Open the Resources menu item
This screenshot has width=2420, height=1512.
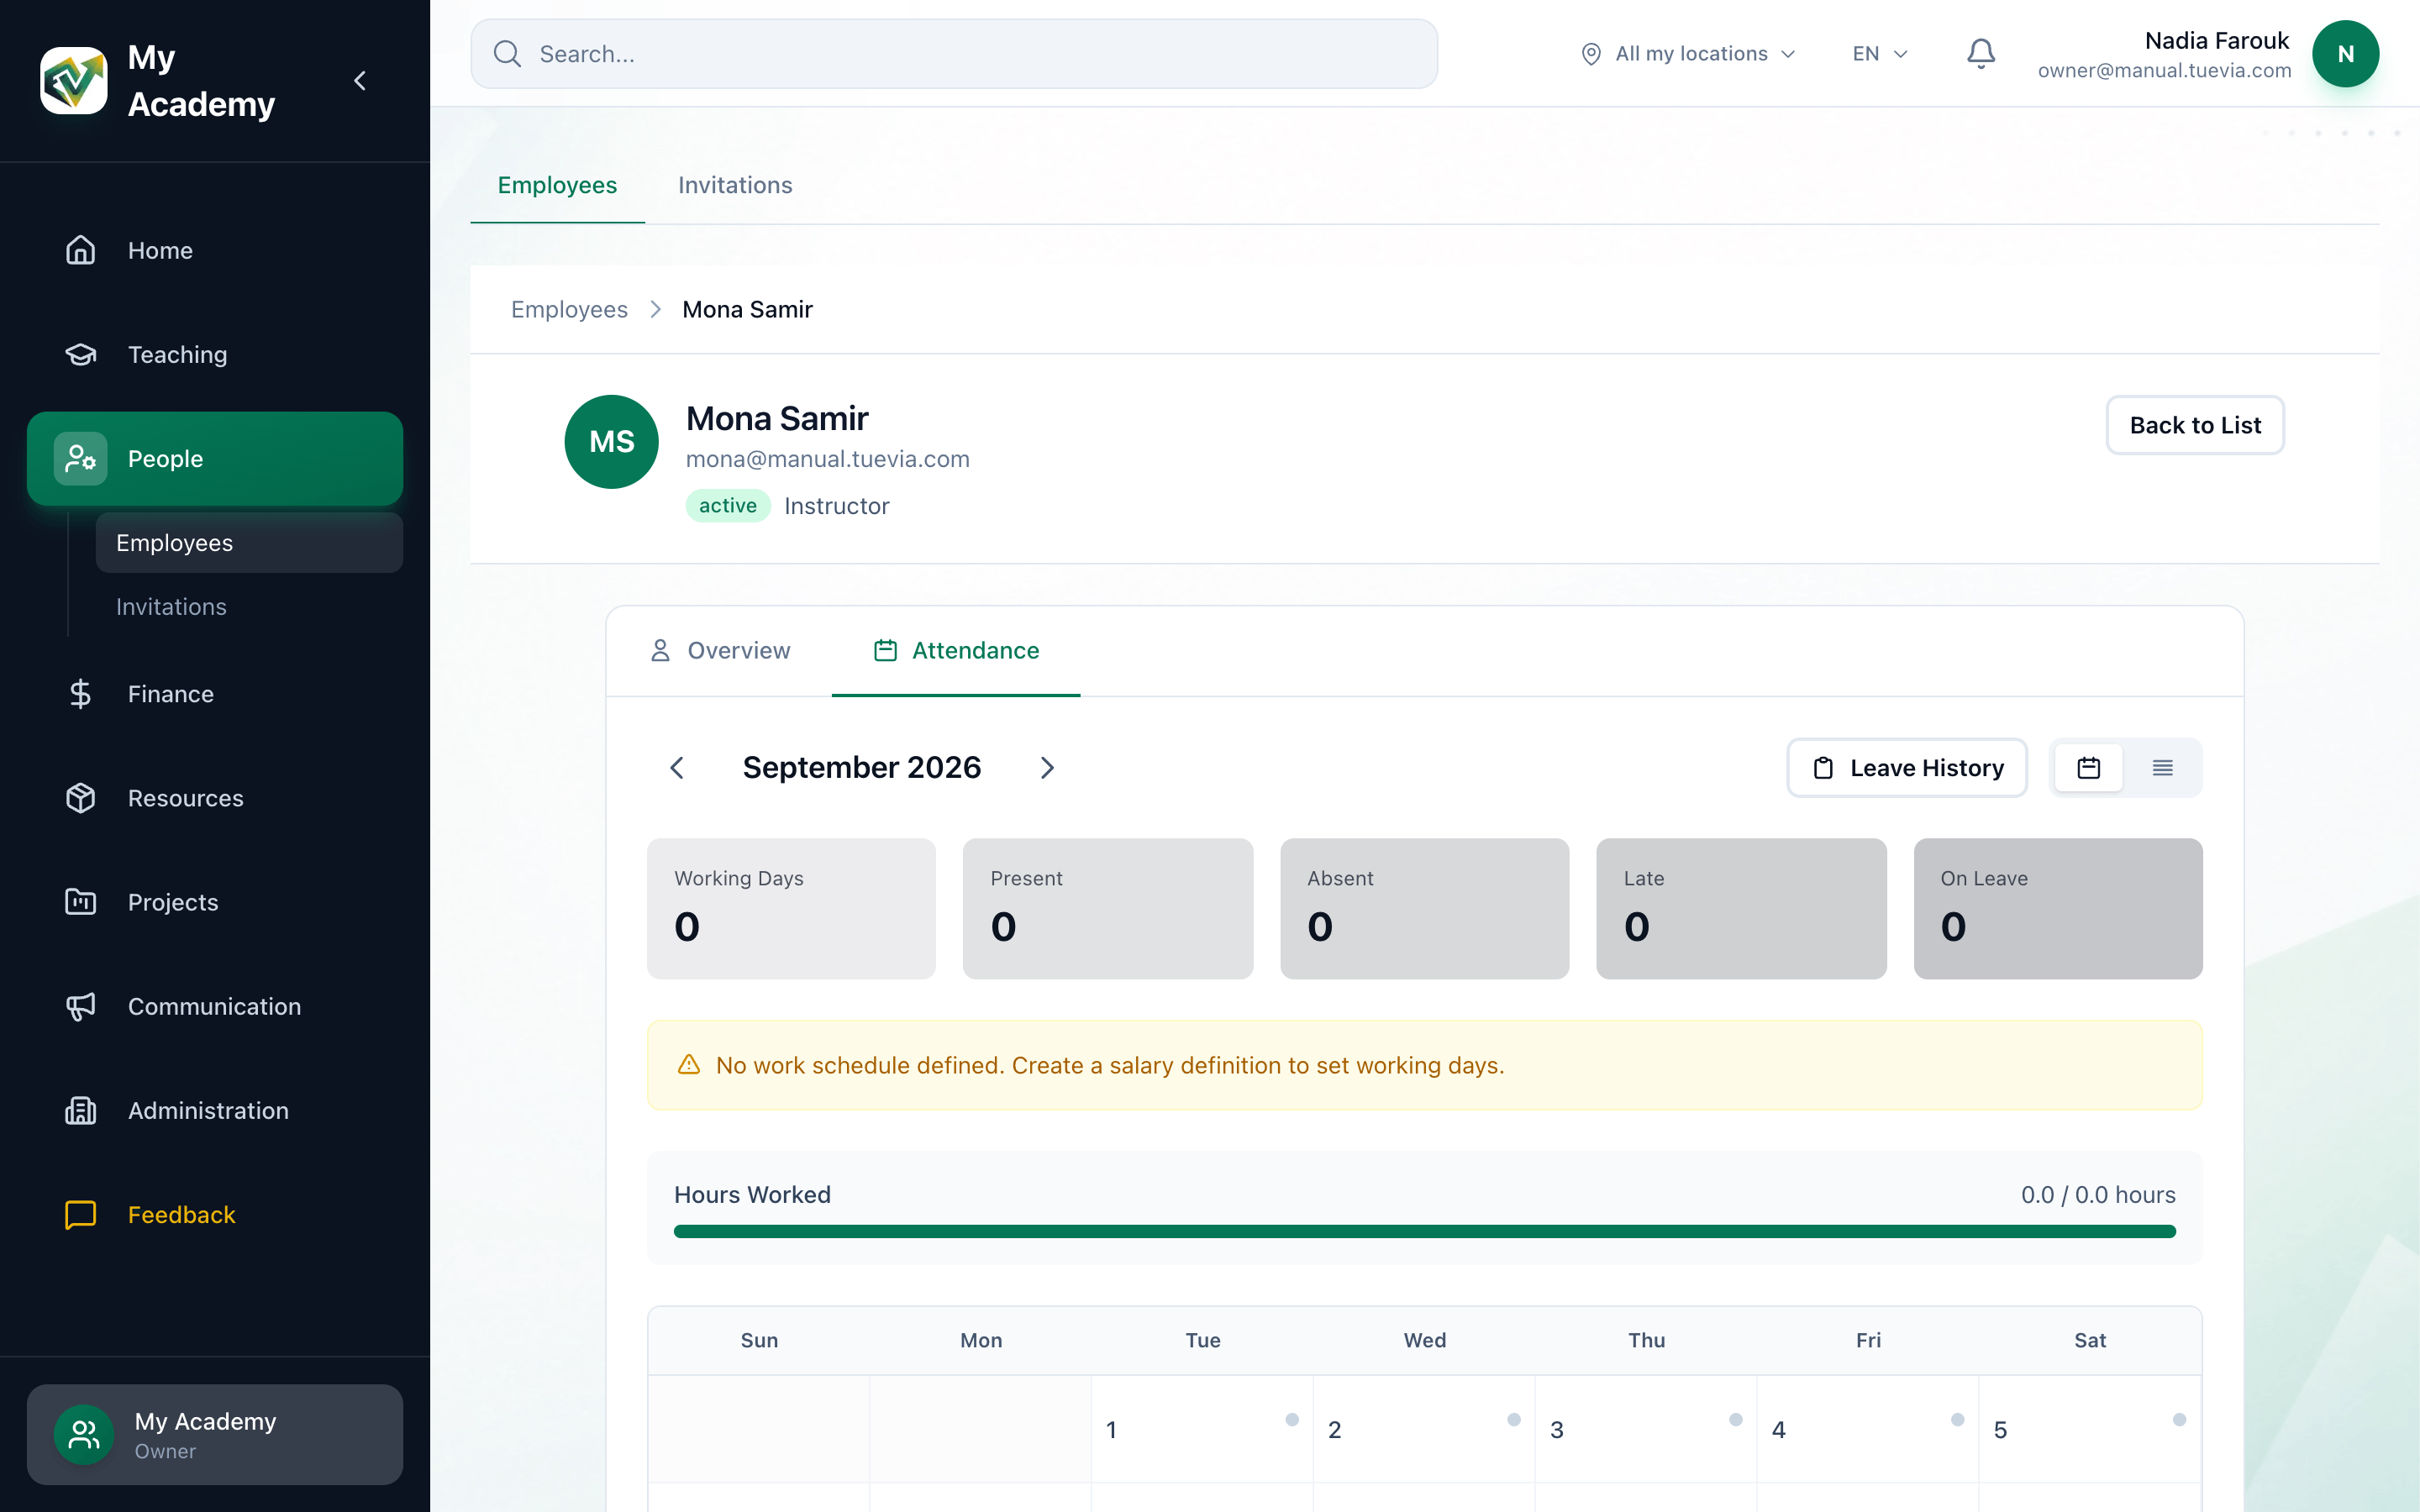click(x=215, y=798)
